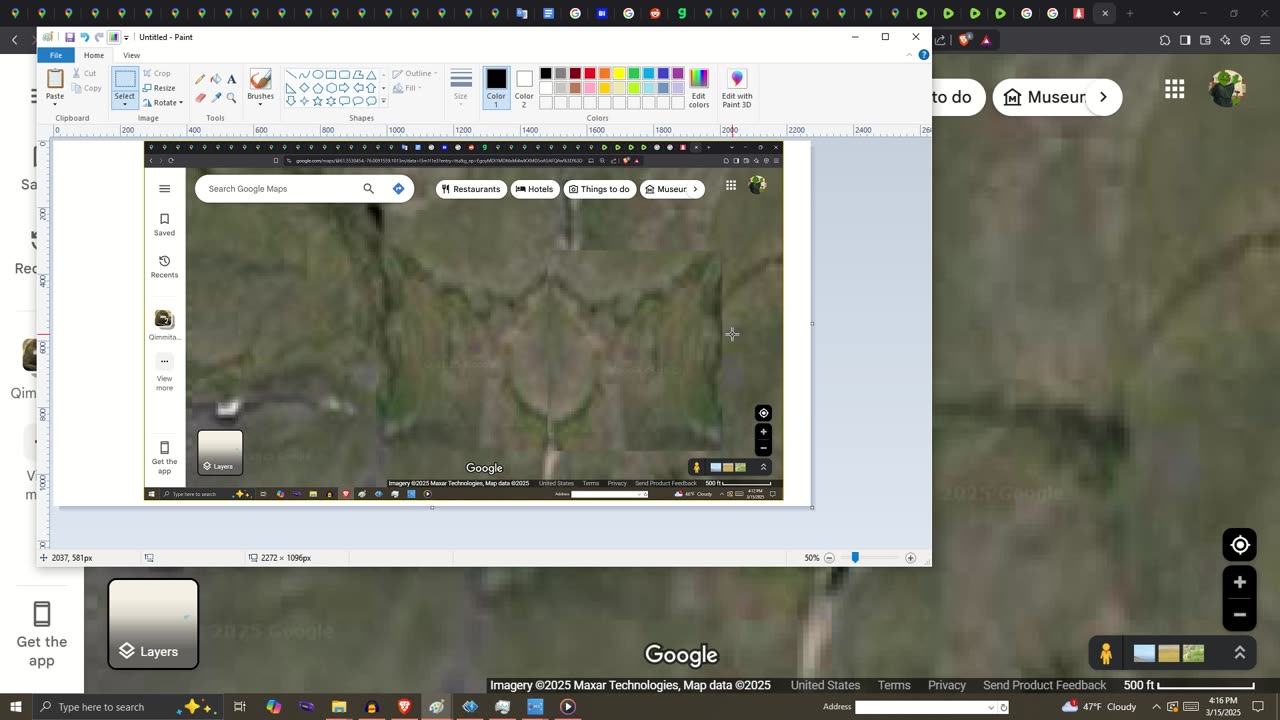Open the Edit colors dialog
1280x720 pixels.
(699, 89)
